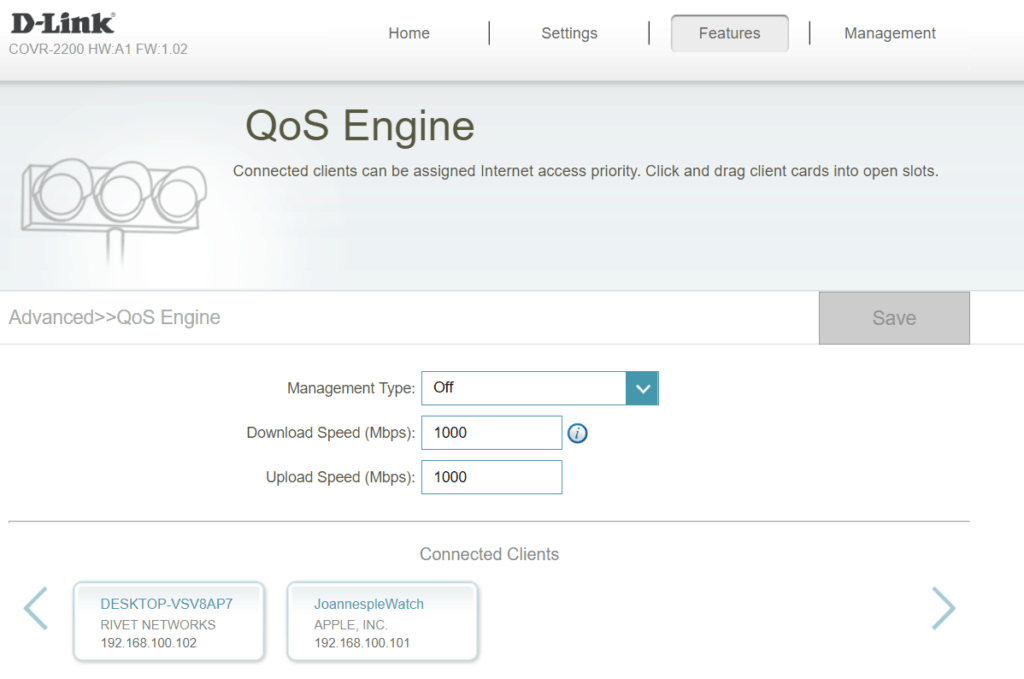Show previous connected clients with left arrow
The image size is (1024, 679).
(x=35, y=608)
